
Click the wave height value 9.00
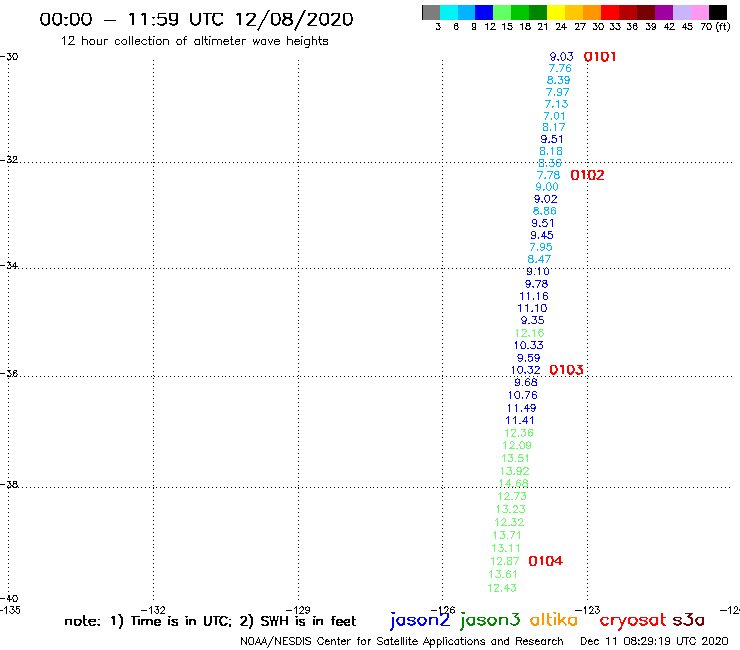point(547,187)
